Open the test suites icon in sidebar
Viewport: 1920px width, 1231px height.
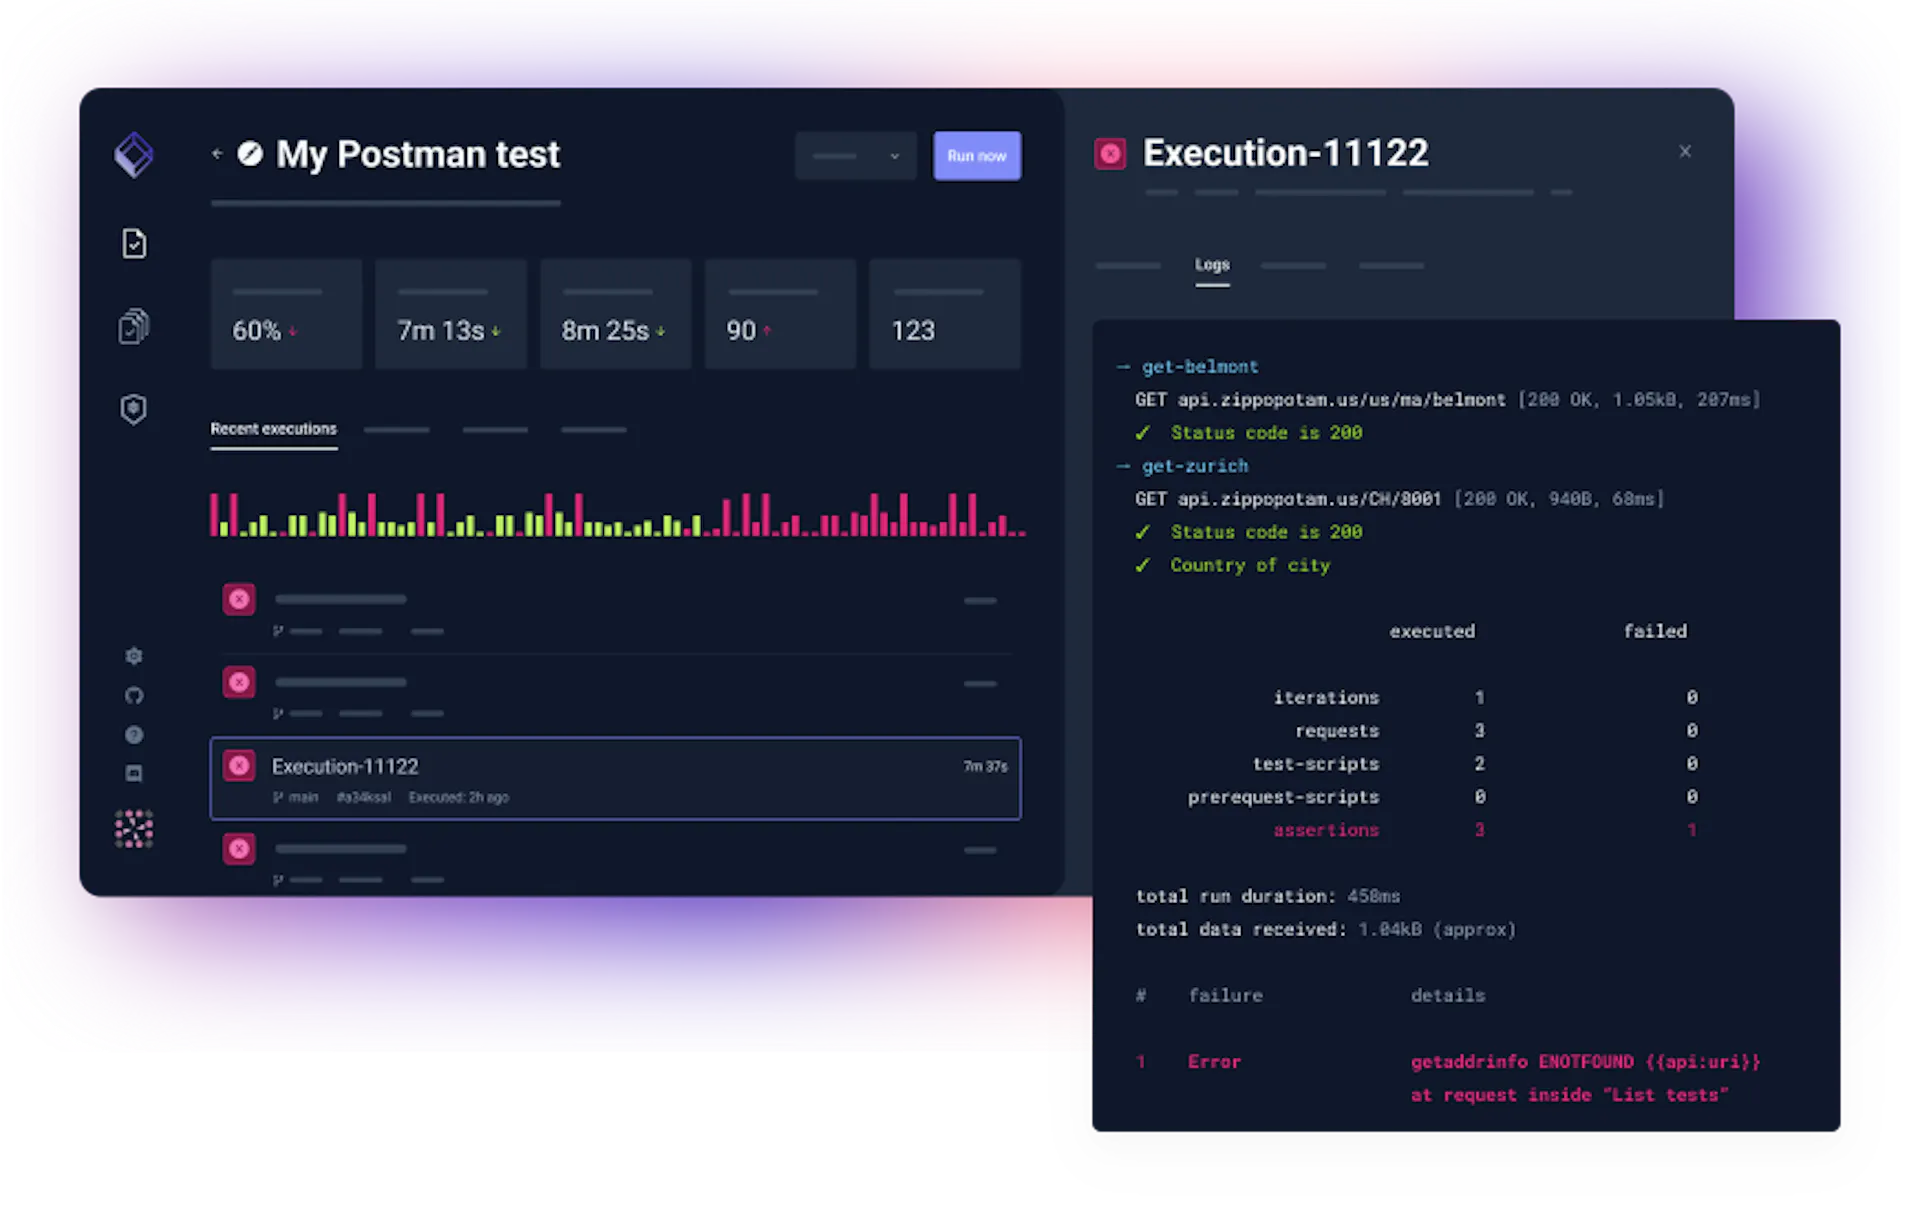tap(134, 326)
